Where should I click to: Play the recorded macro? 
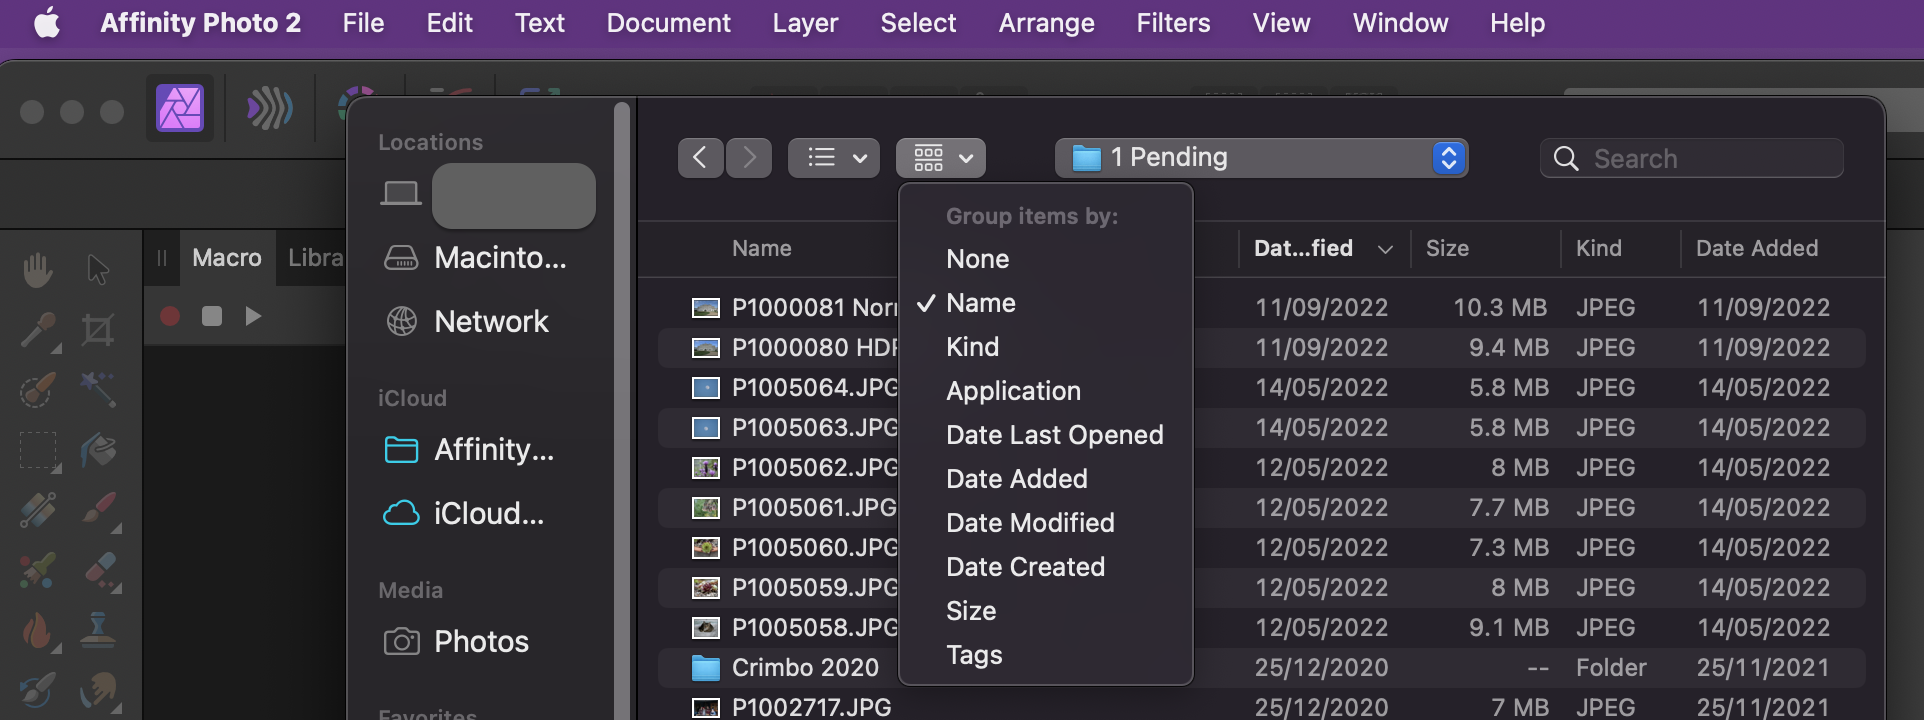point(253,316)
